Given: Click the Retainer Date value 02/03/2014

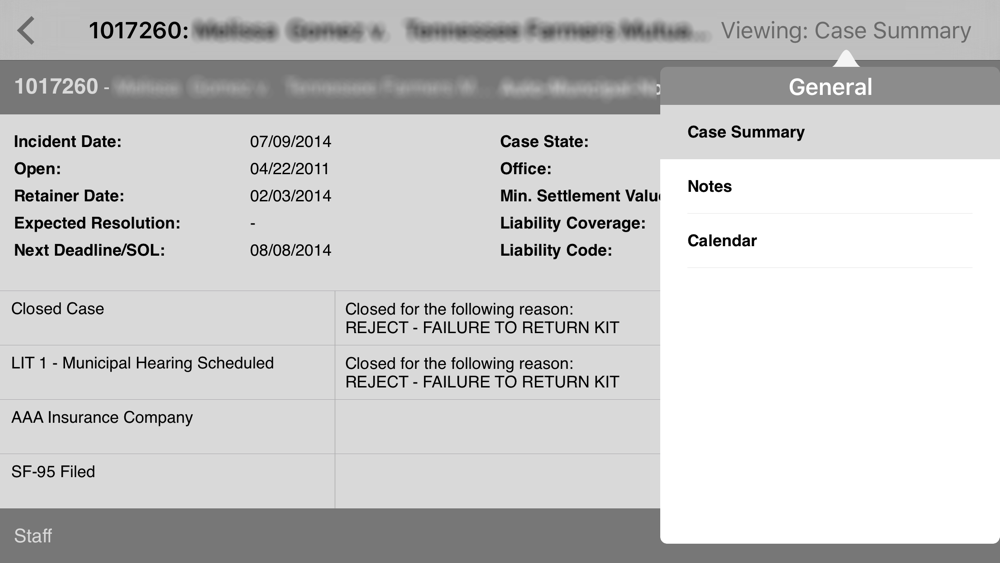Looking at the screenshot, I should point(290,196).
